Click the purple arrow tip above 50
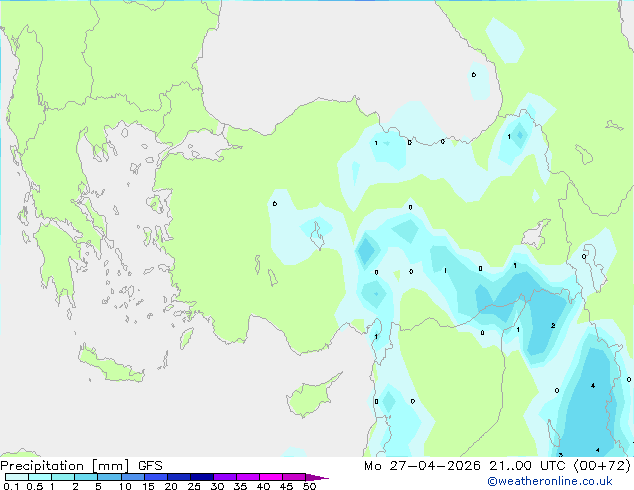The height and width of the screenshot is (490, 634). click(317, 478)
